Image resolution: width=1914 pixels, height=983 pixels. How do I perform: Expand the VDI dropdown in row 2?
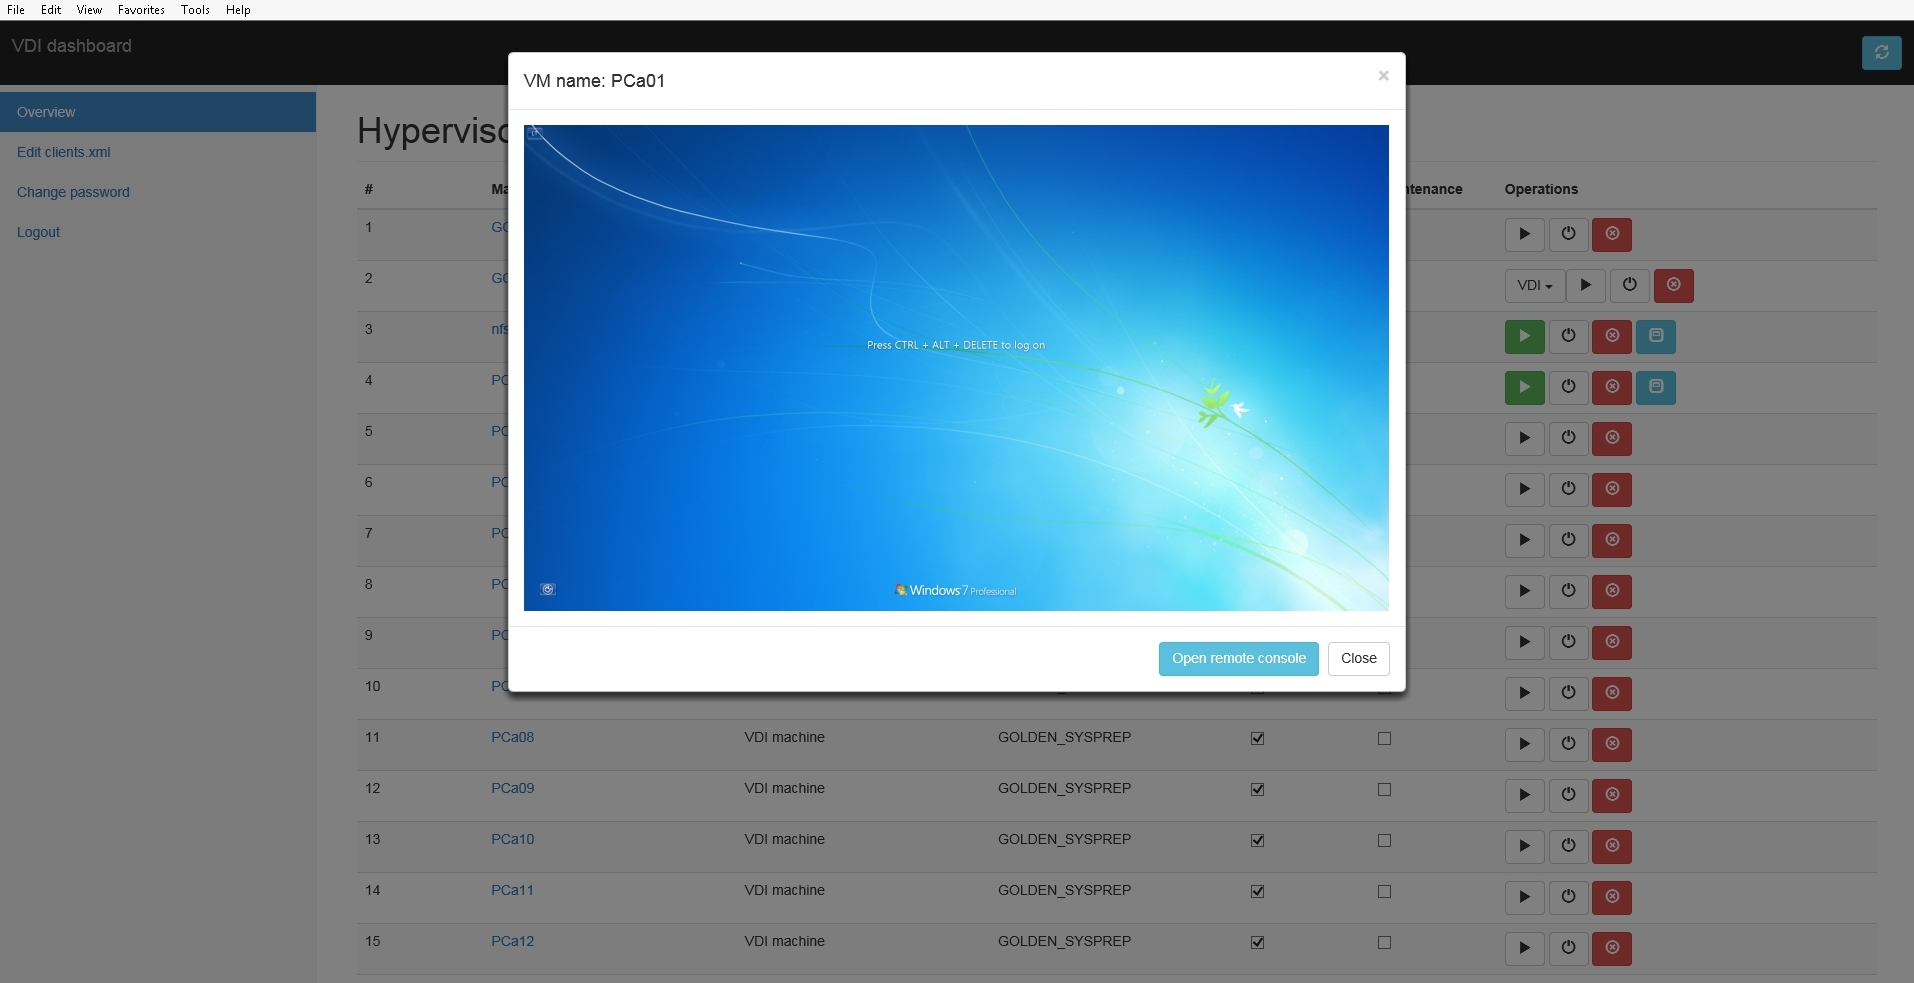pyautogui.click(x=1534, y=286)
